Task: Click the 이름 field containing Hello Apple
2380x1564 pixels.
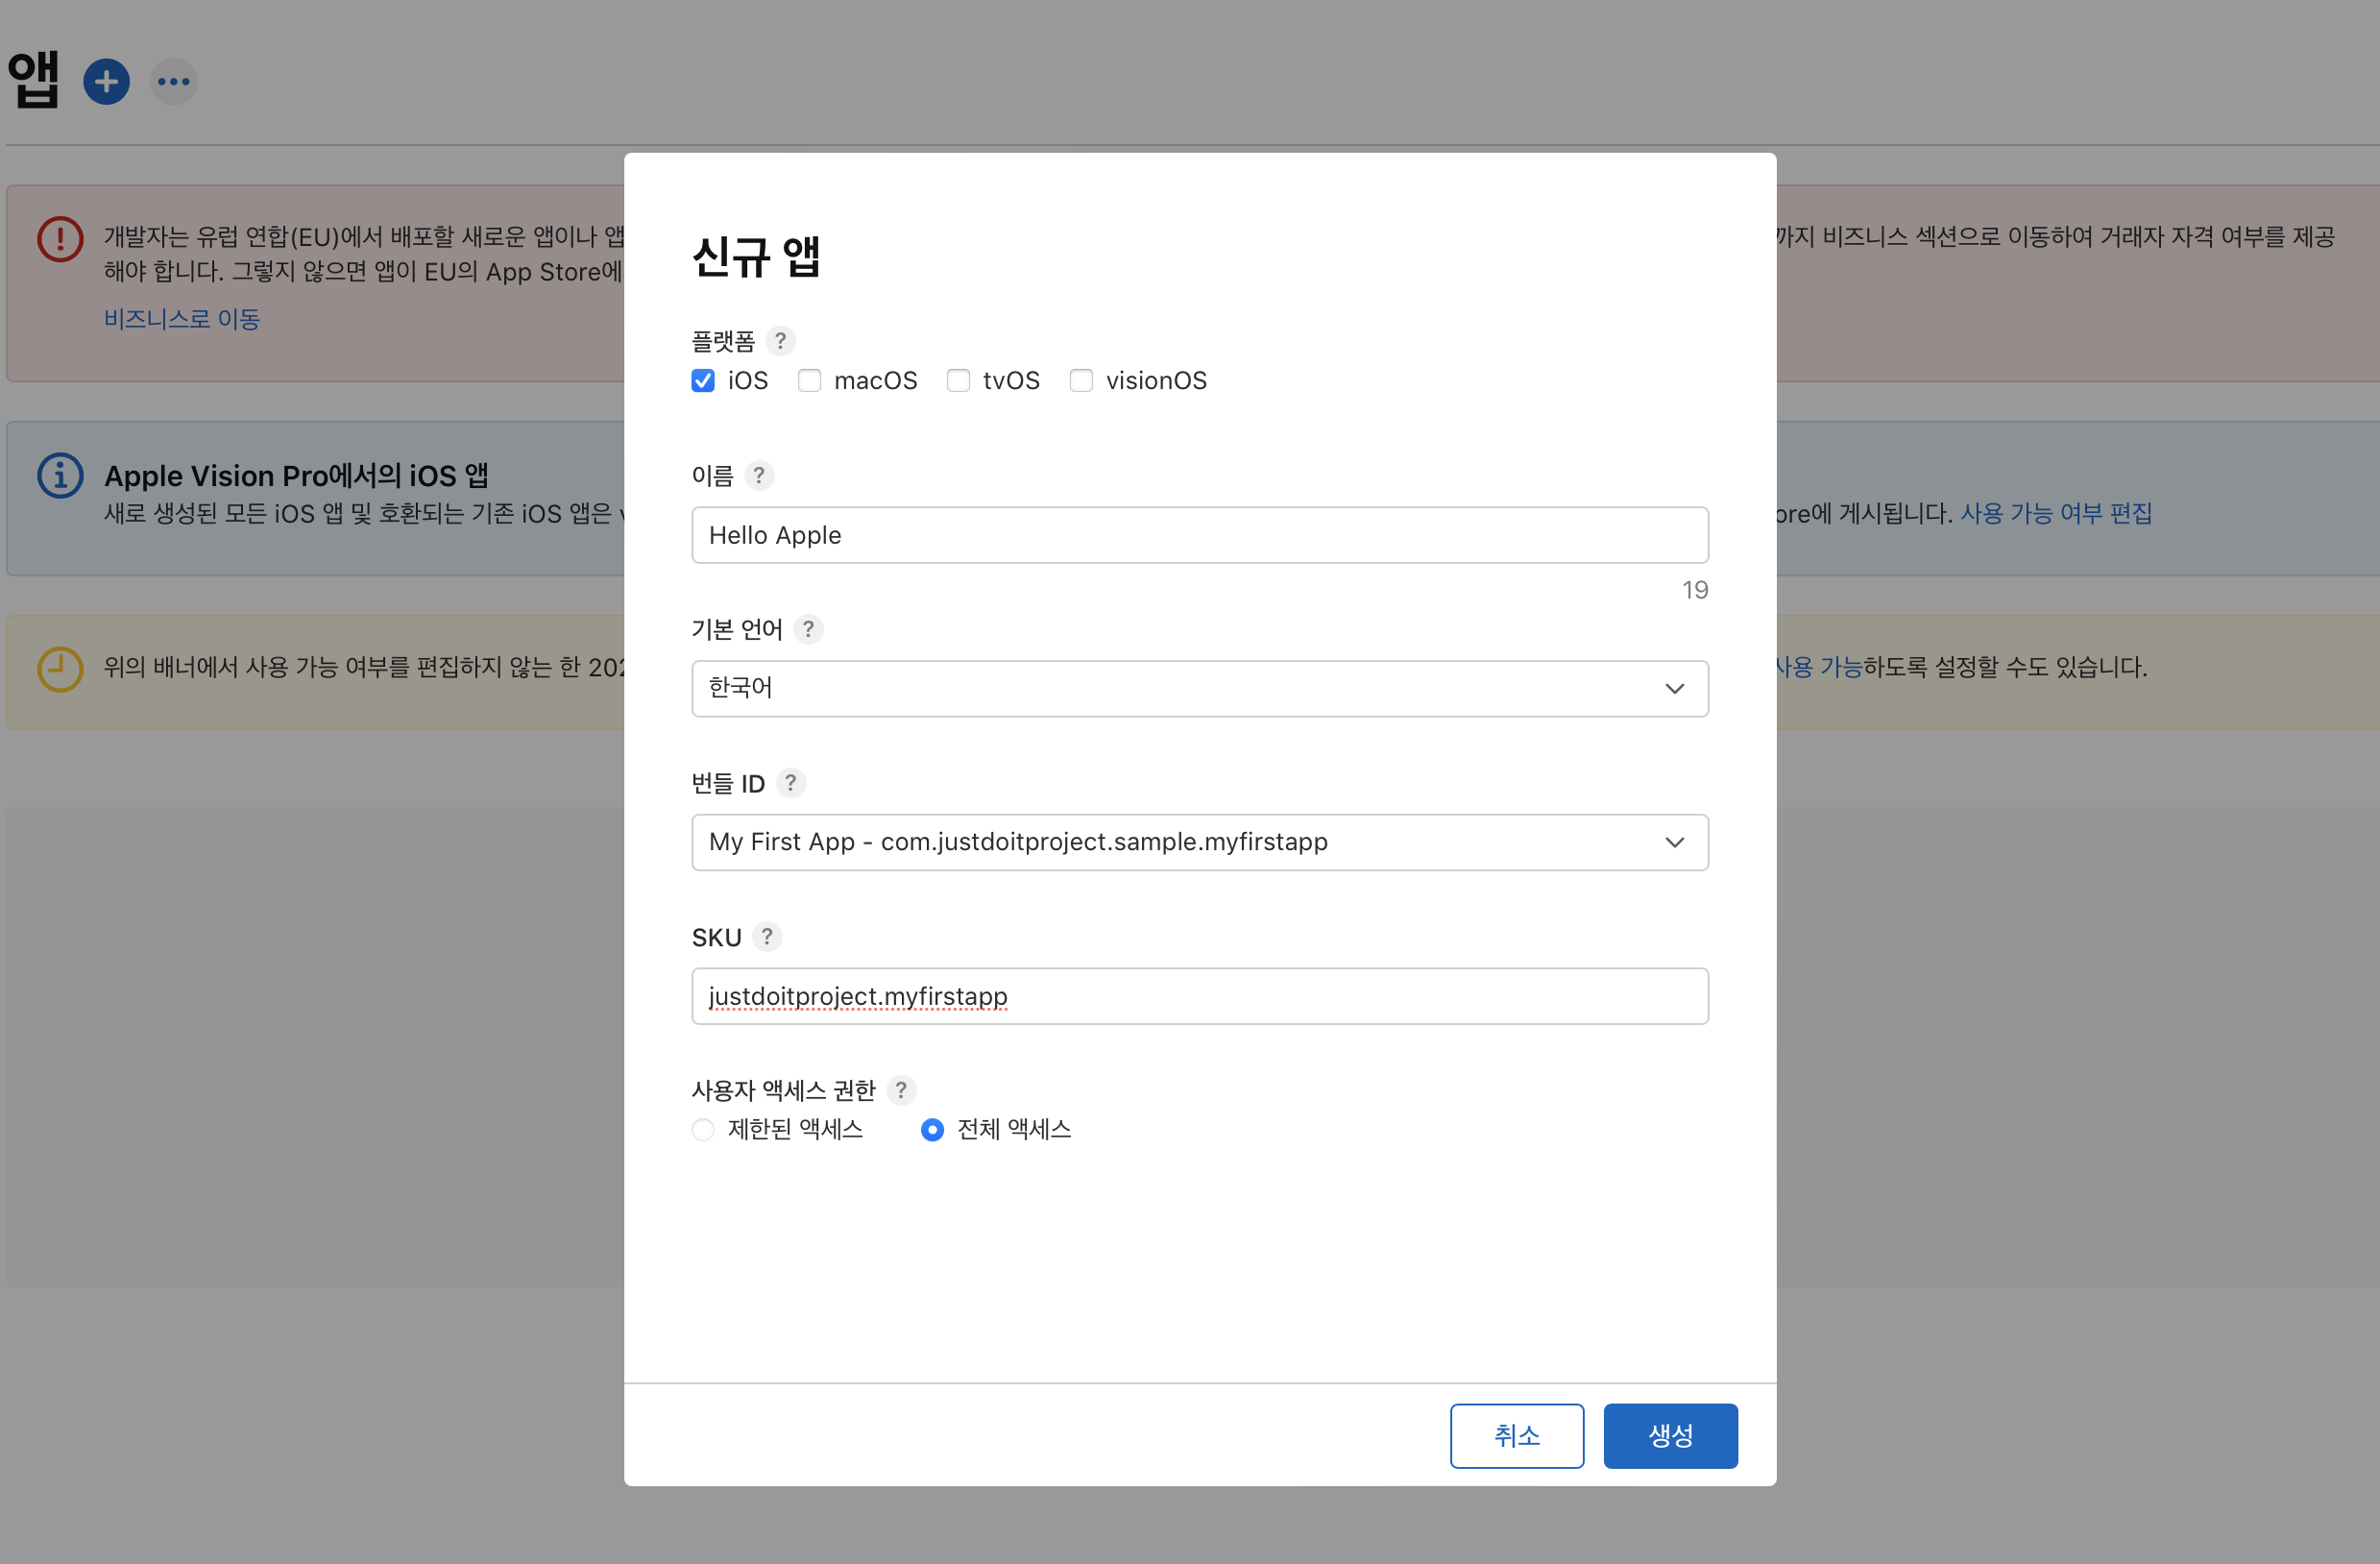Action: pos(1199,535)
